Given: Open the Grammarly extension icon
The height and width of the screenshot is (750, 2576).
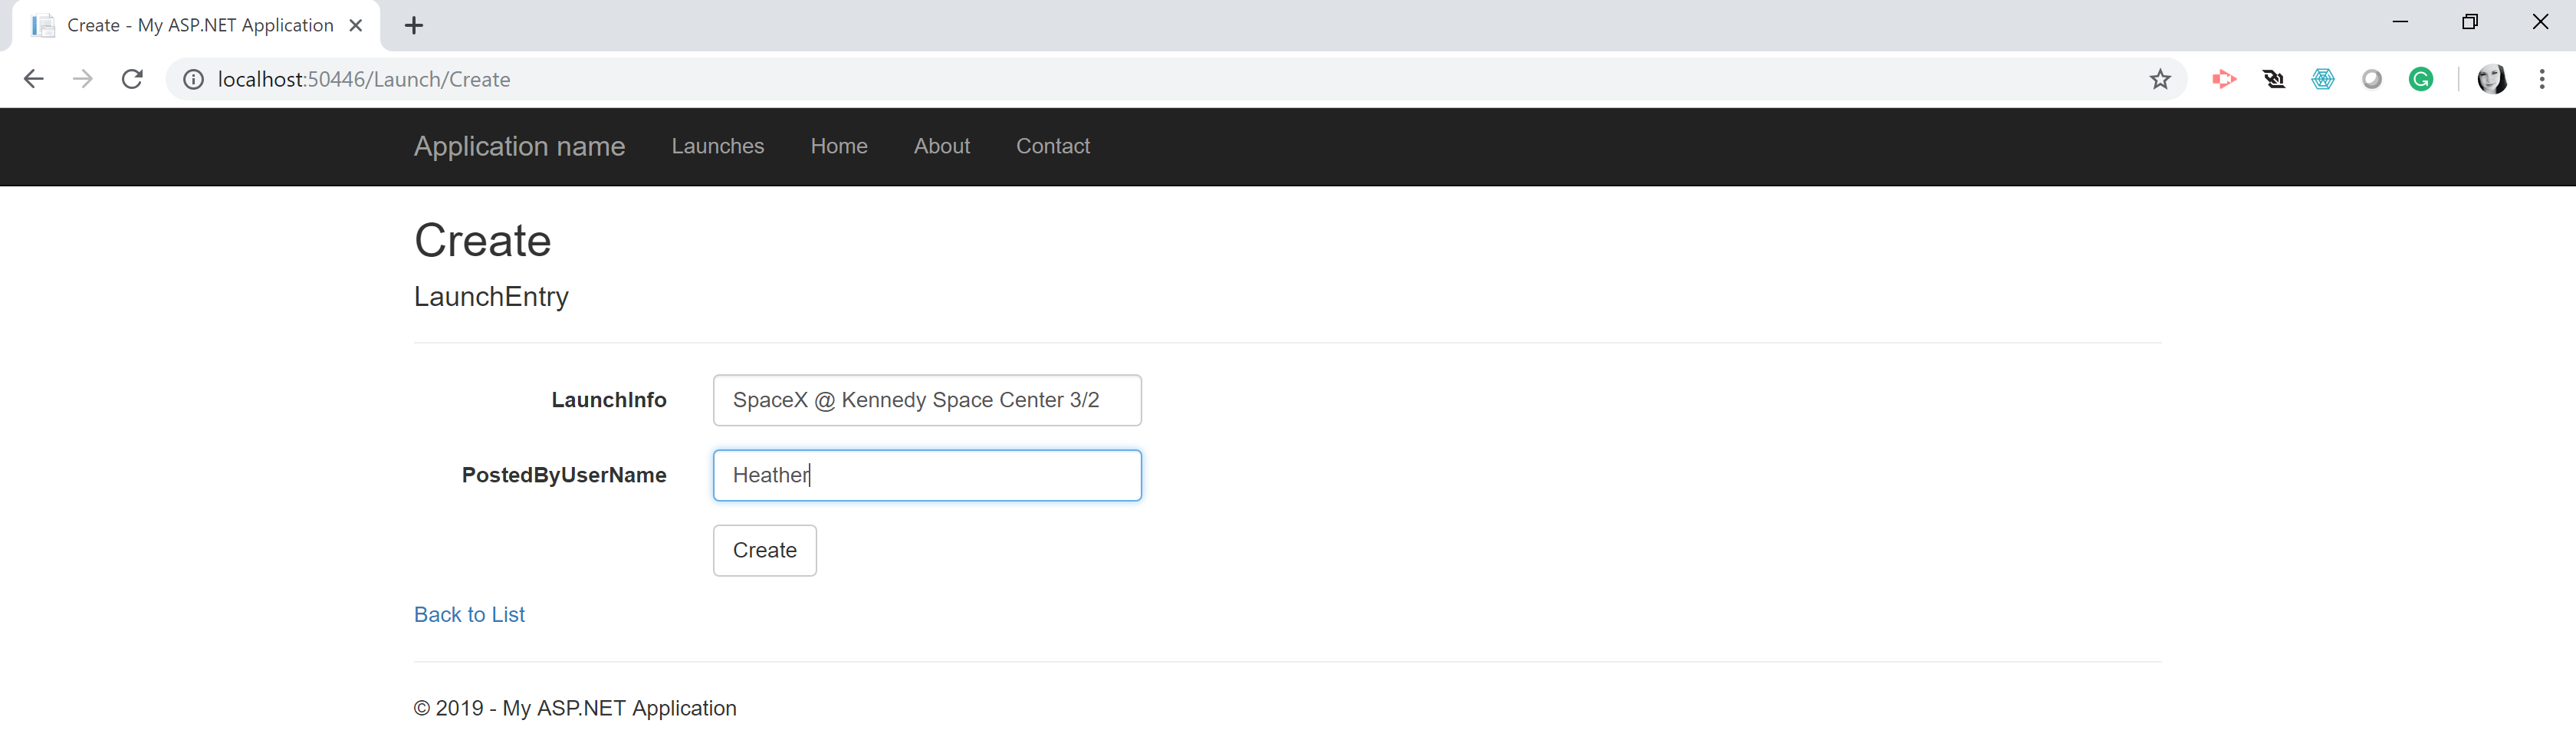Looking at the screenshot, I should click(2421, 79).
